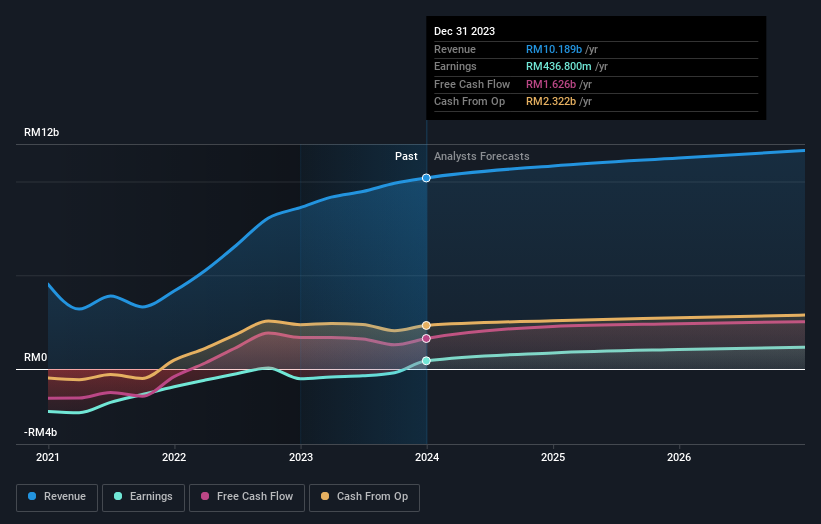This screenshot has width=821, height=524.
Task: Toggle the Earnings legend button
Action: [143, 497]
